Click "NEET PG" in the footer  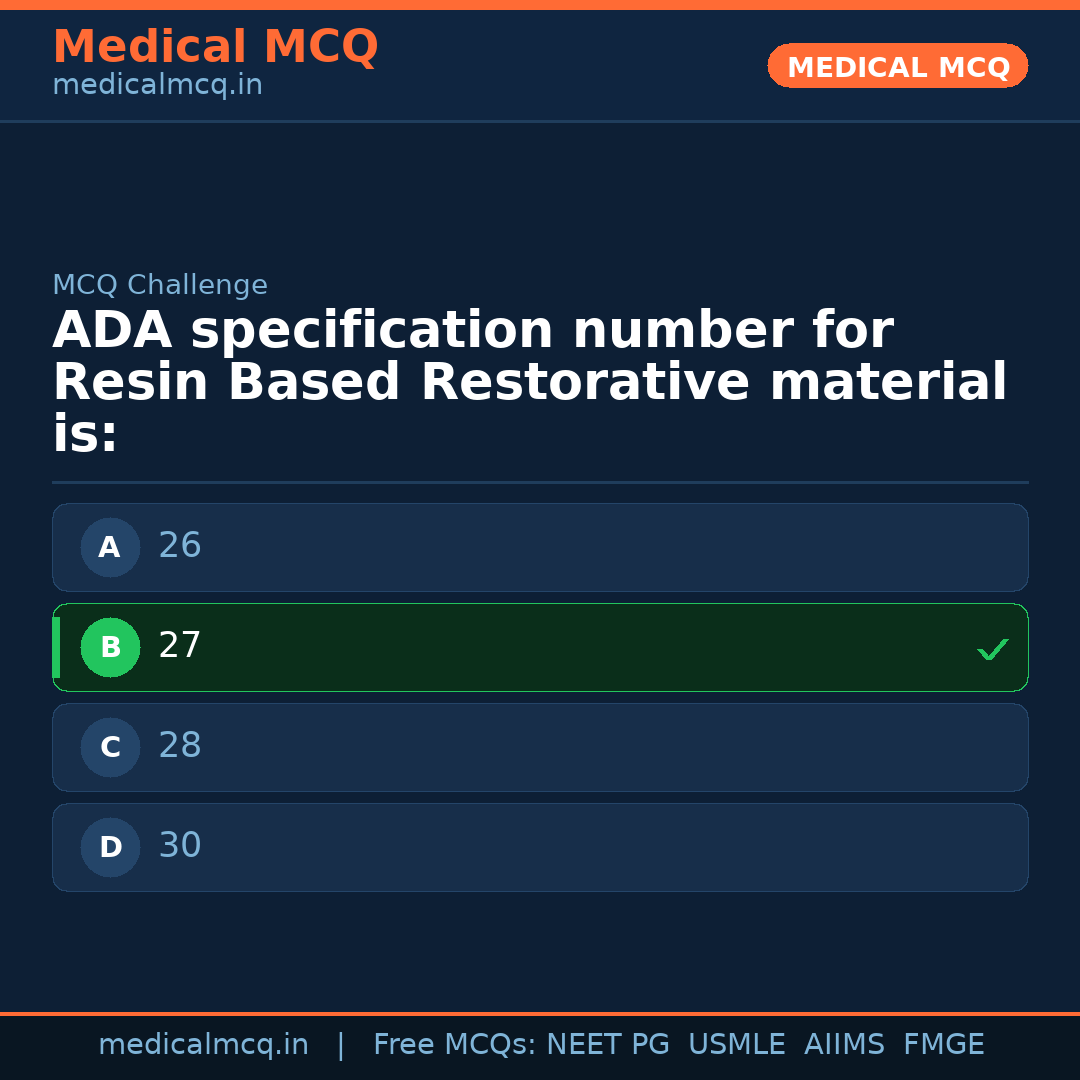point(608,1045)
